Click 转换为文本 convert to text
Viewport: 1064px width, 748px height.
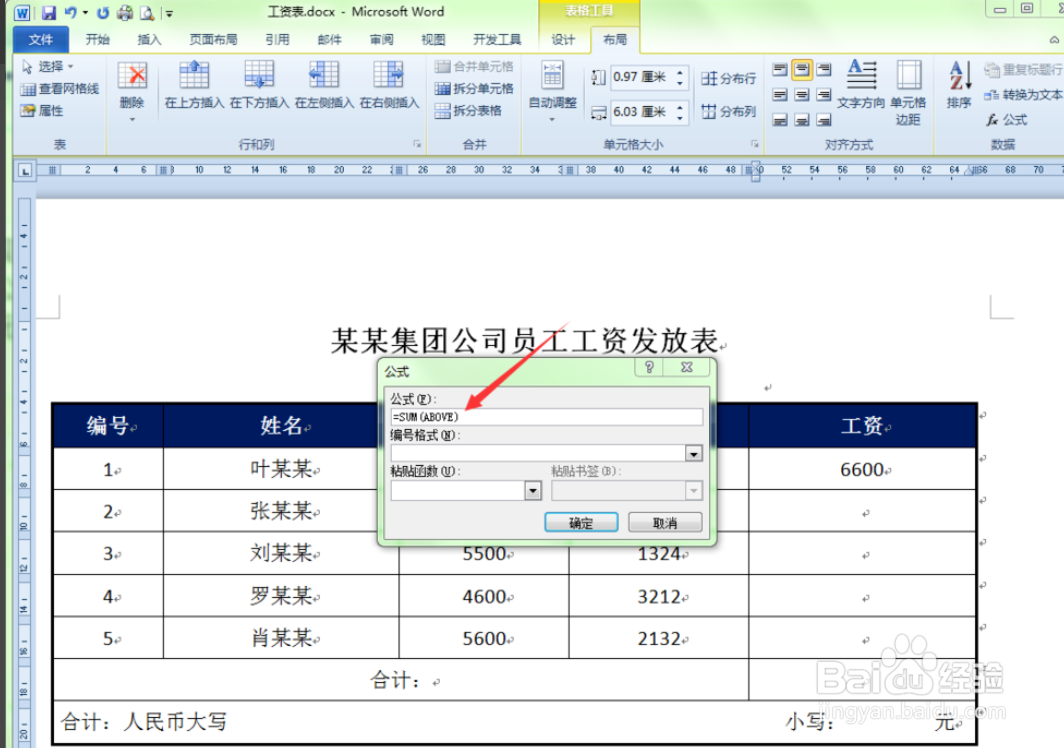point(1025,94)
